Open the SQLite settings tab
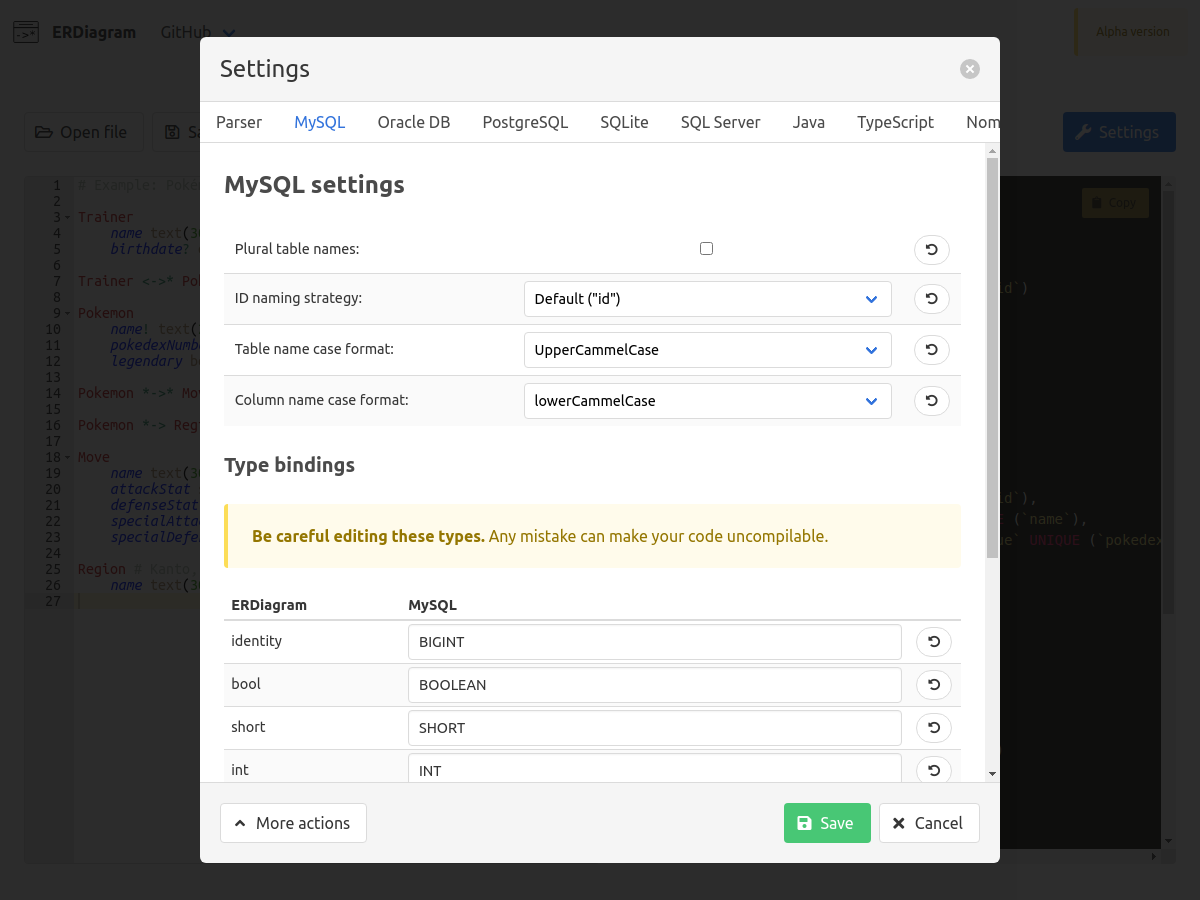Viewport: 1200px width, 900px height. [624, 122]
